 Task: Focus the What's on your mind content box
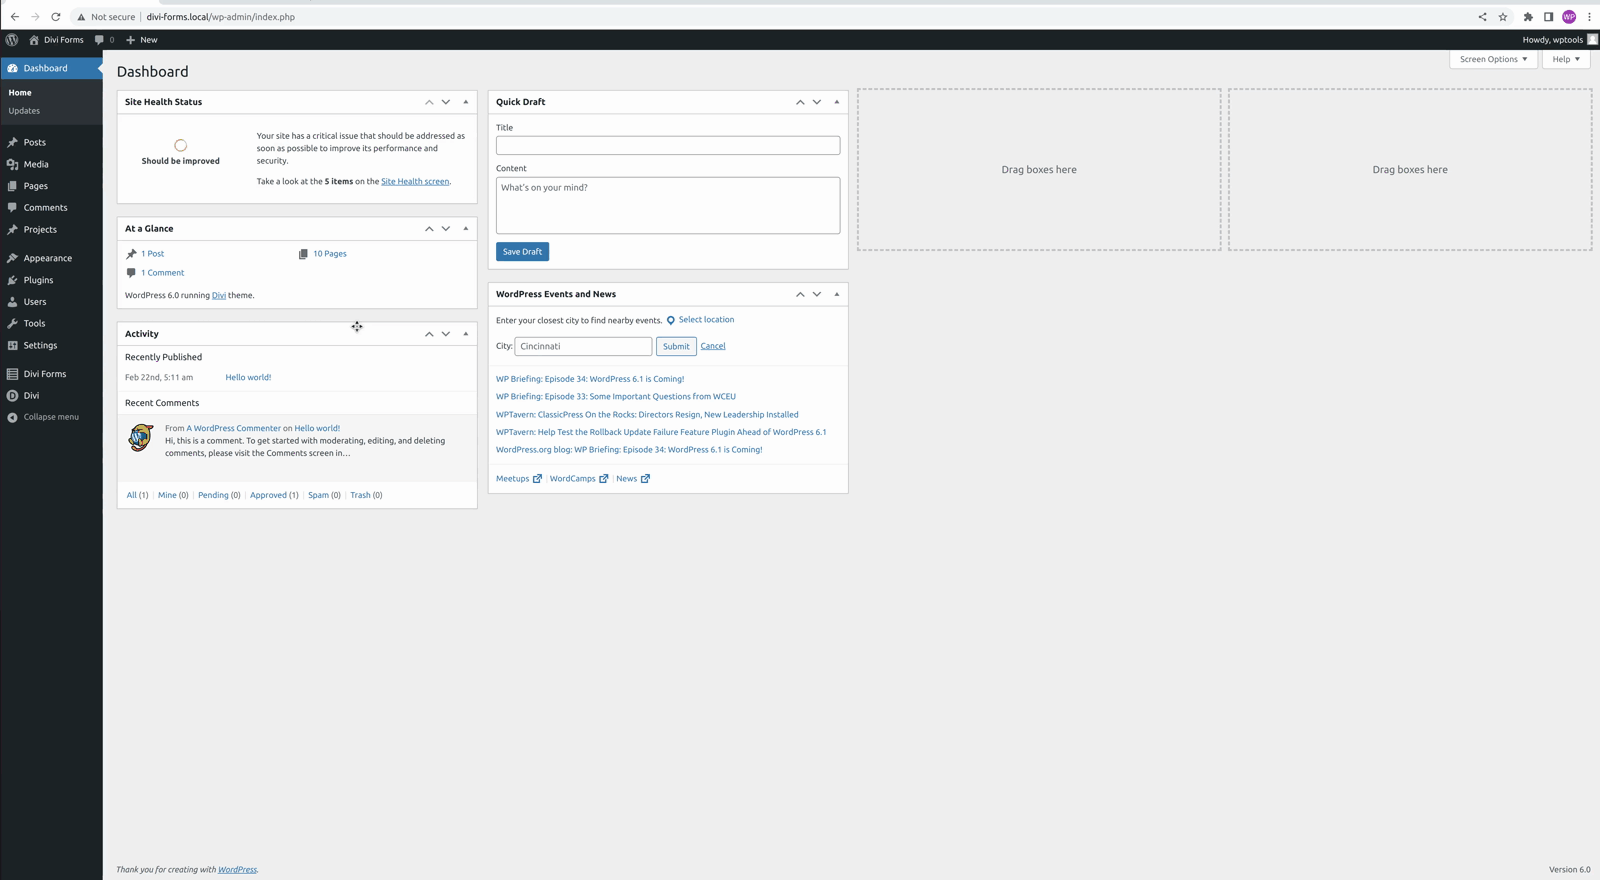pos(668,206)
